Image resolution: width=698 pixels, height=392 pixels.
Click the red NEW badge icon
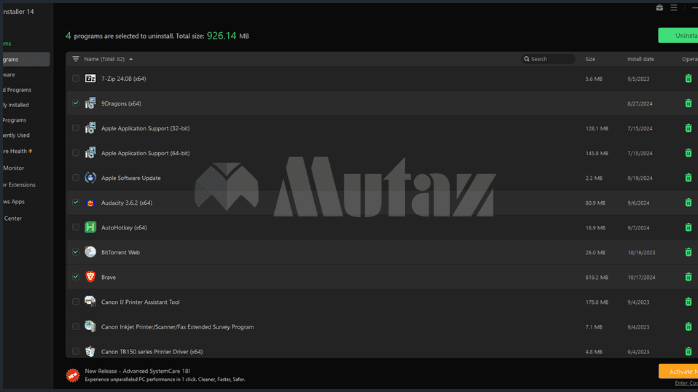coord(73,376)
